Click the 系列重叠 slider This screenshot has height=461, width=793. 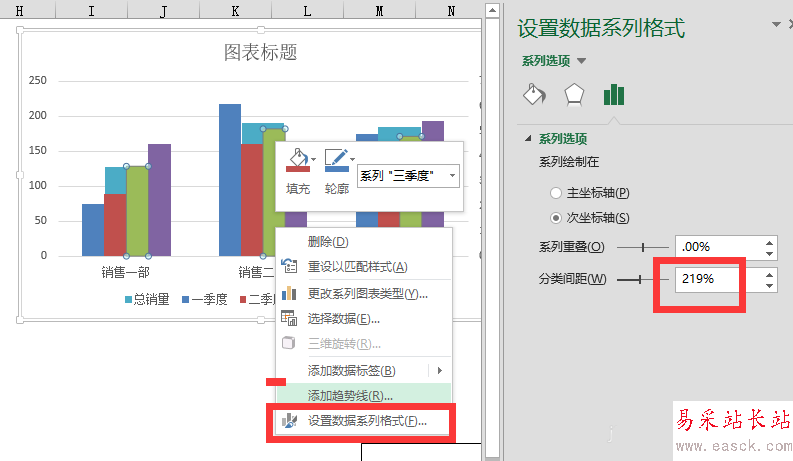point(643,247)
